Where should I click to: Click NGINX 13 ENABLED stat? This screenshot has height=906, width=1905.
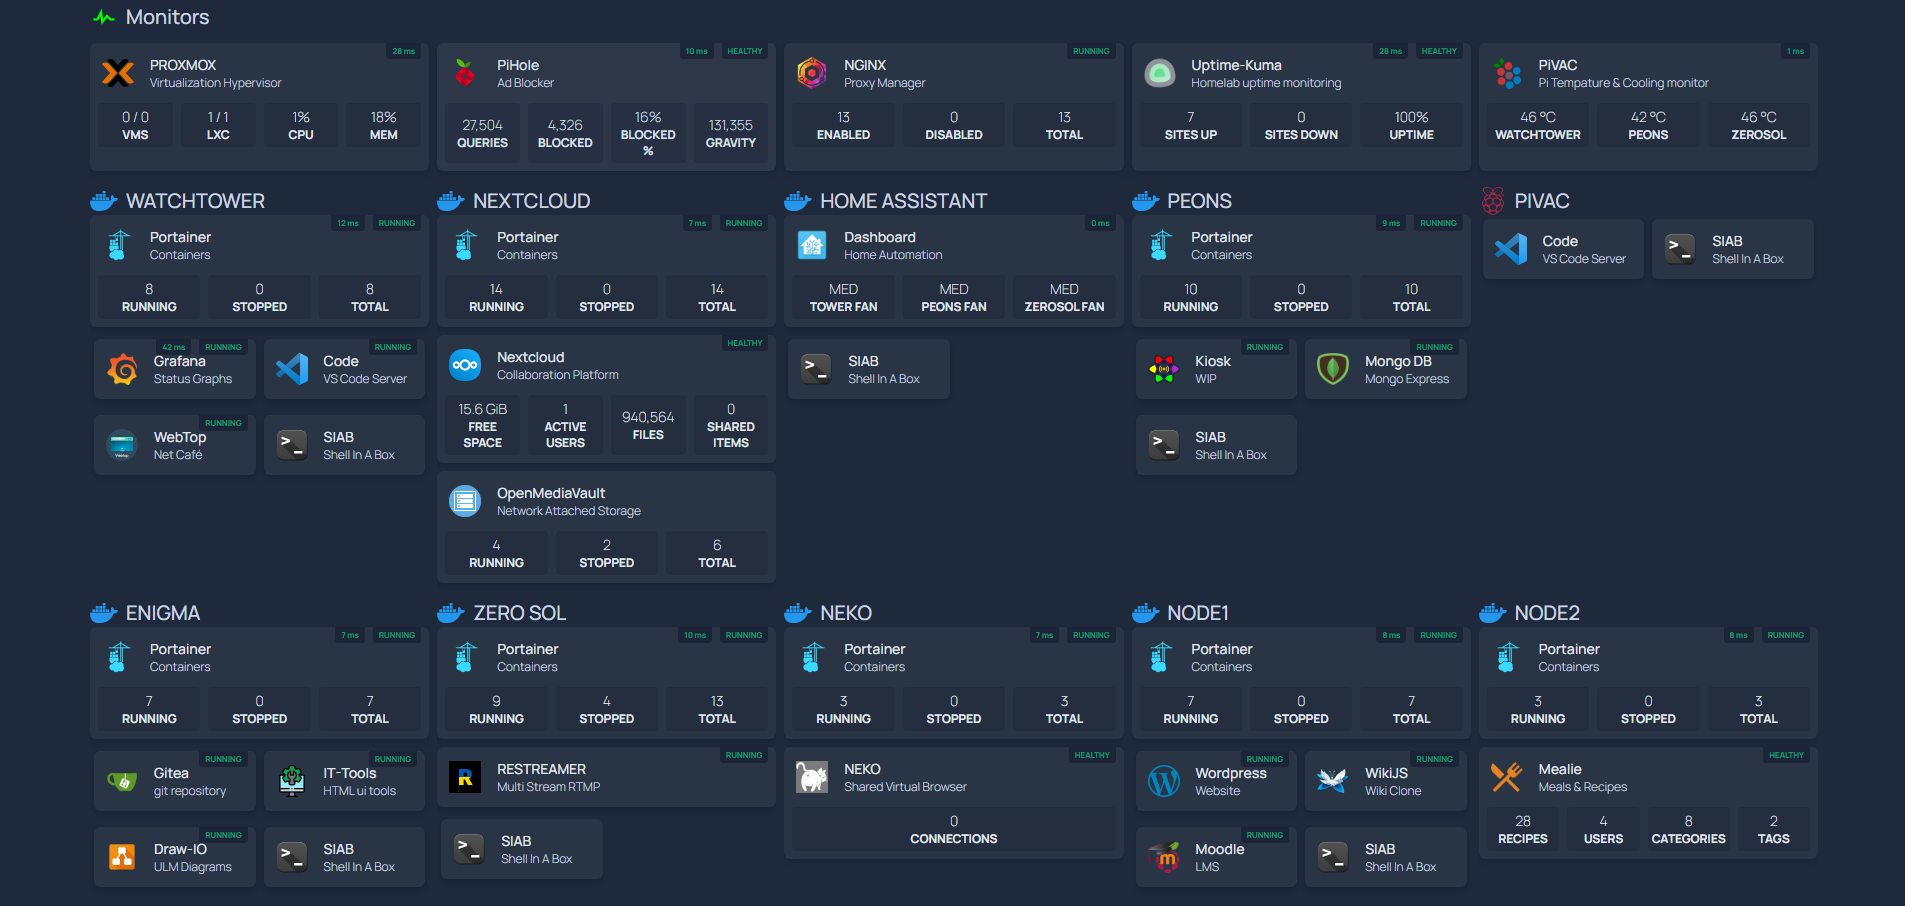843,125
